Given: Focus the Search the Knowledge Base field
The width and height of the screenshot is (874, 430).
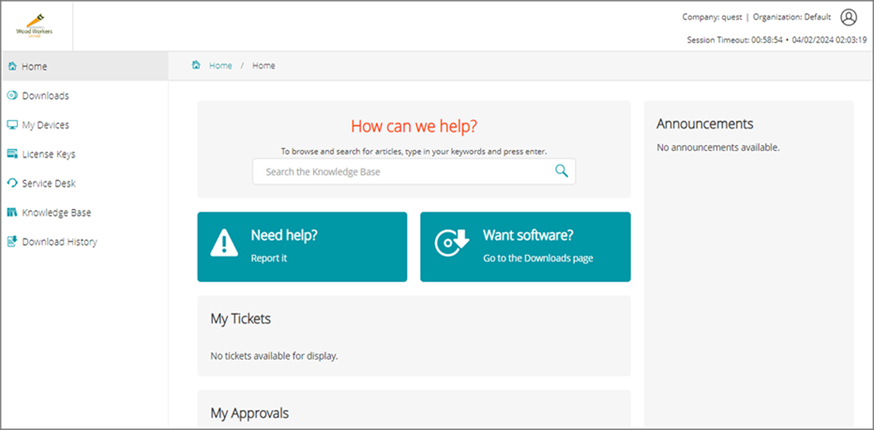Looking at the screenshot, I should point(400,172).
